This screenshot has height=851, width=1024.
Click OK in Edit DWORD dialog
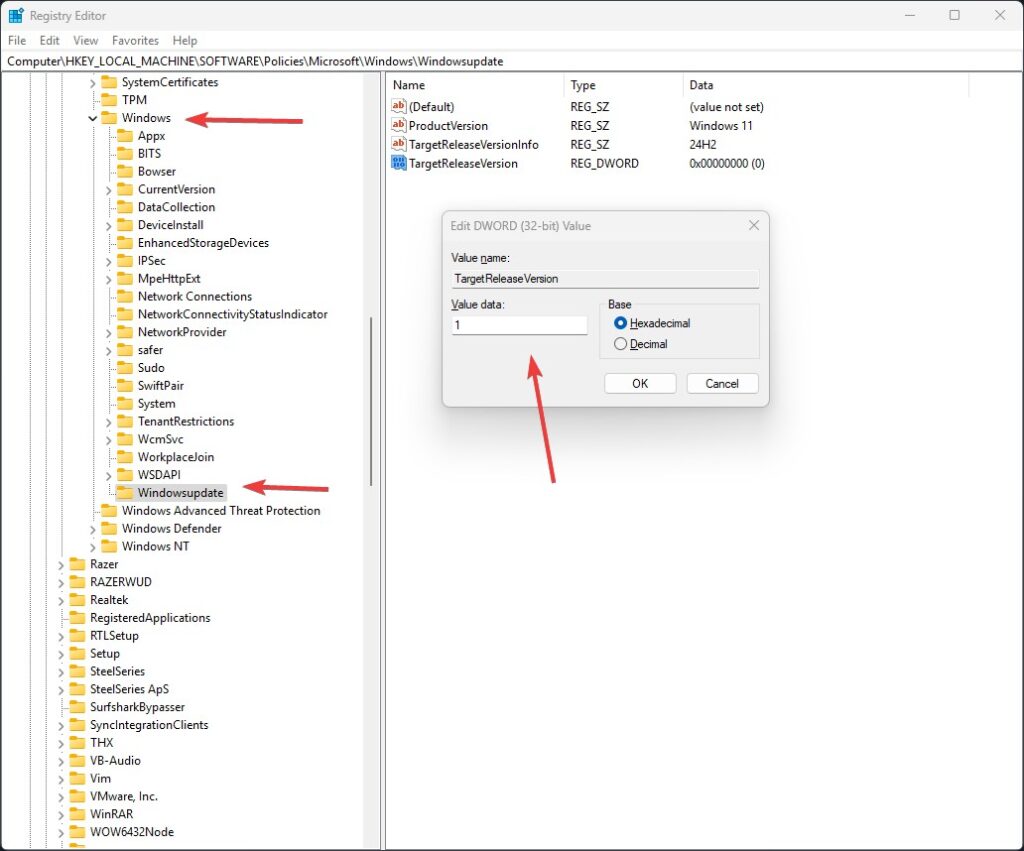click(640, 383)
